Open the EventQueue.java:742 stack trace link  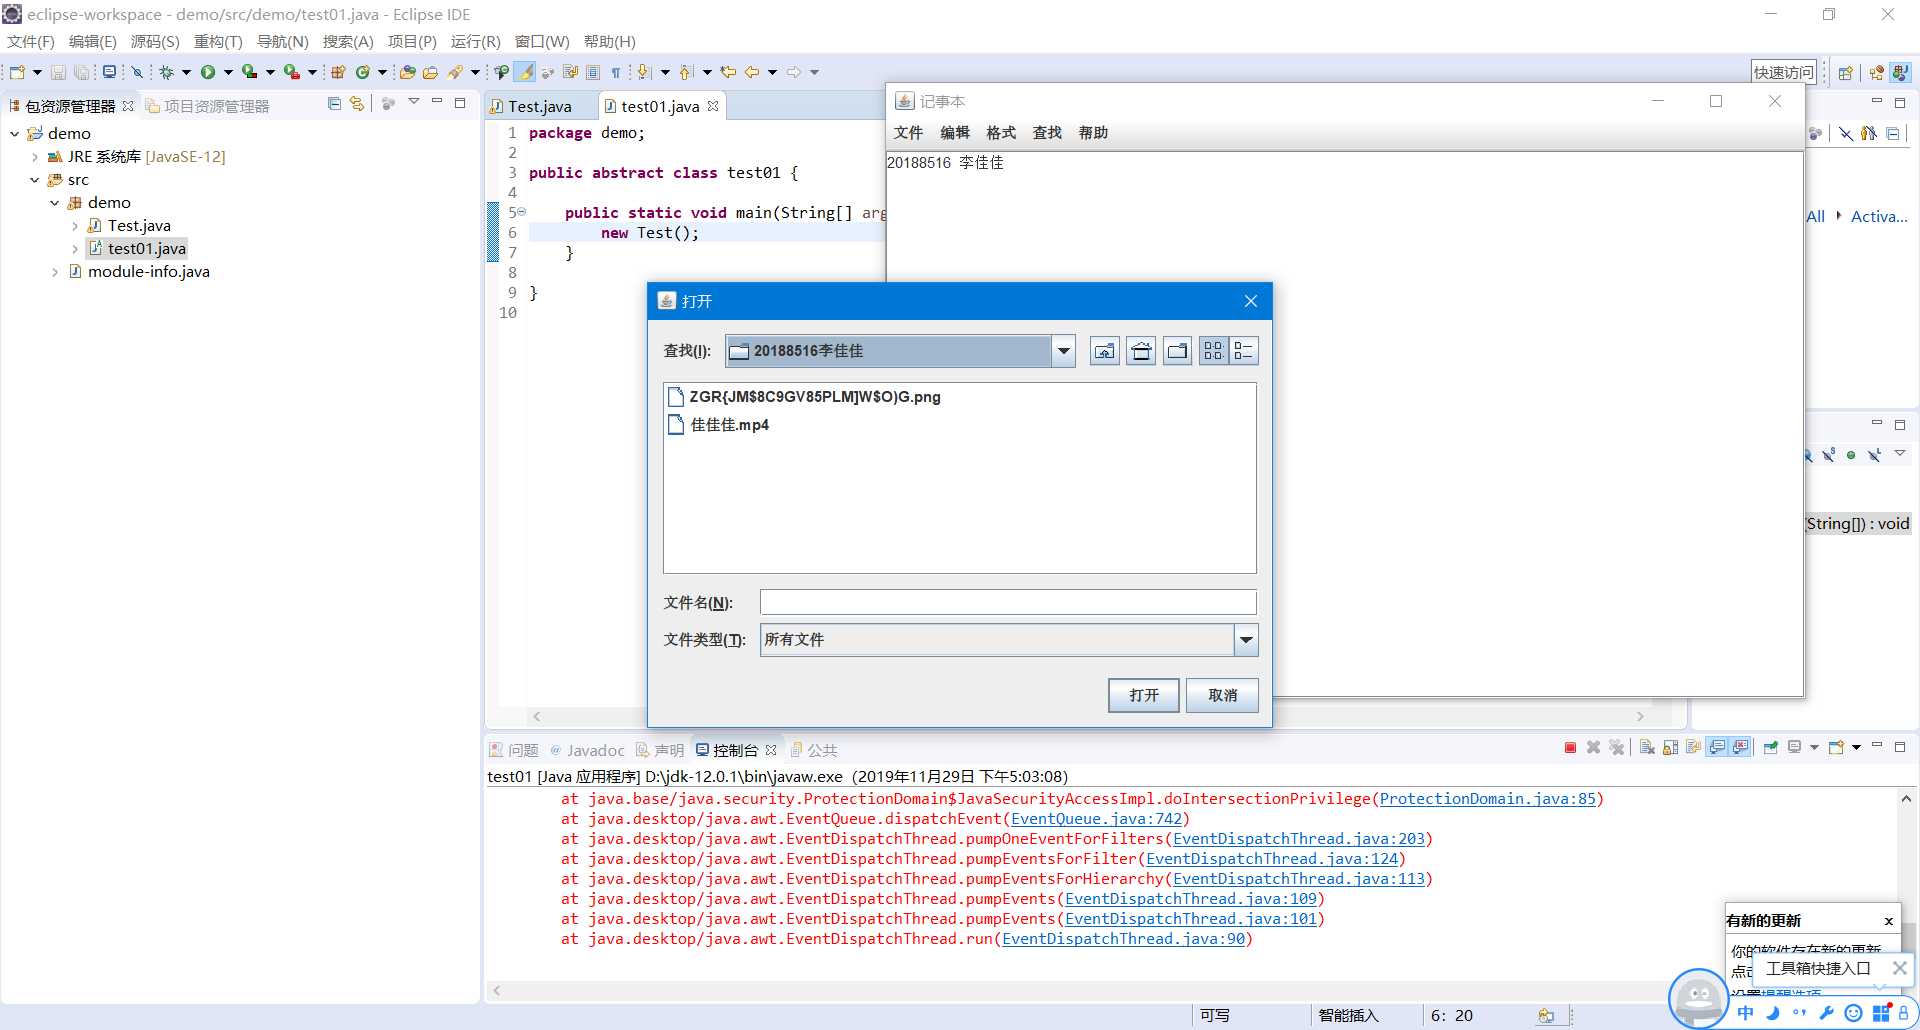coord(1096,819)
